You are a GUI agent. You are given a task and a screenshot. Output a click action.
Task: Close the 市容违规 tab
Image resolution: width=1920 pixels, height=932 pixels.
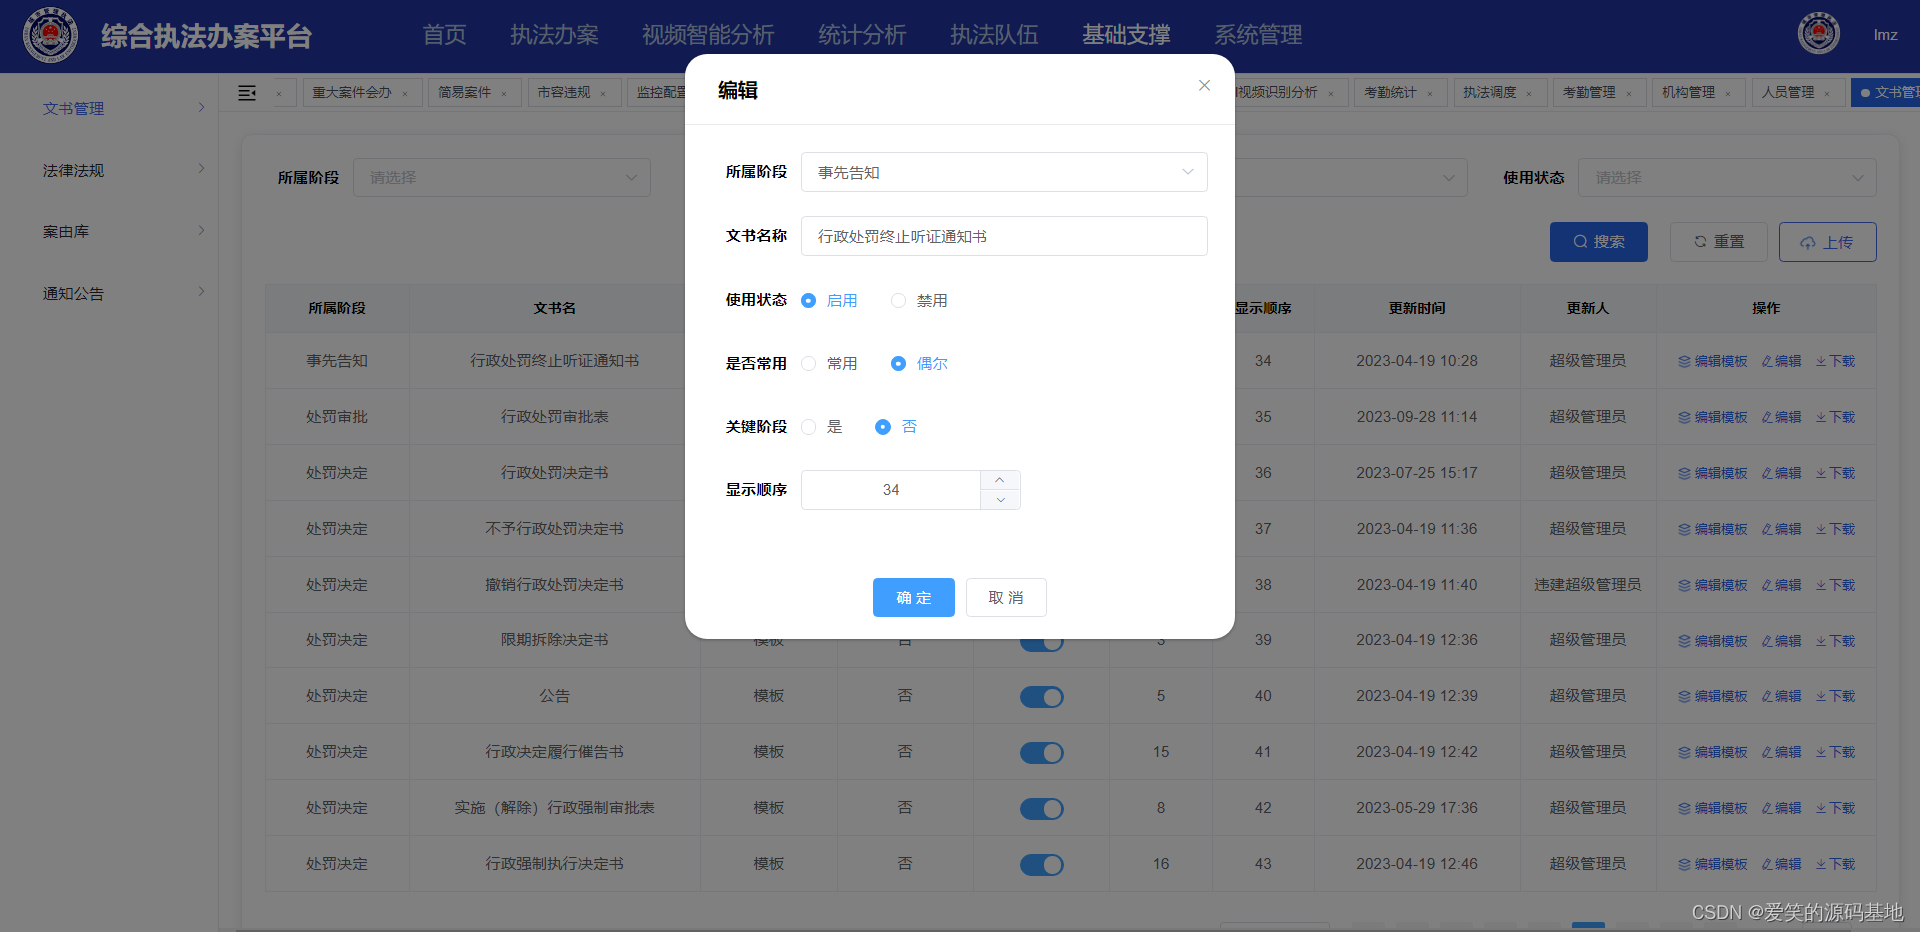coord(603,93)
